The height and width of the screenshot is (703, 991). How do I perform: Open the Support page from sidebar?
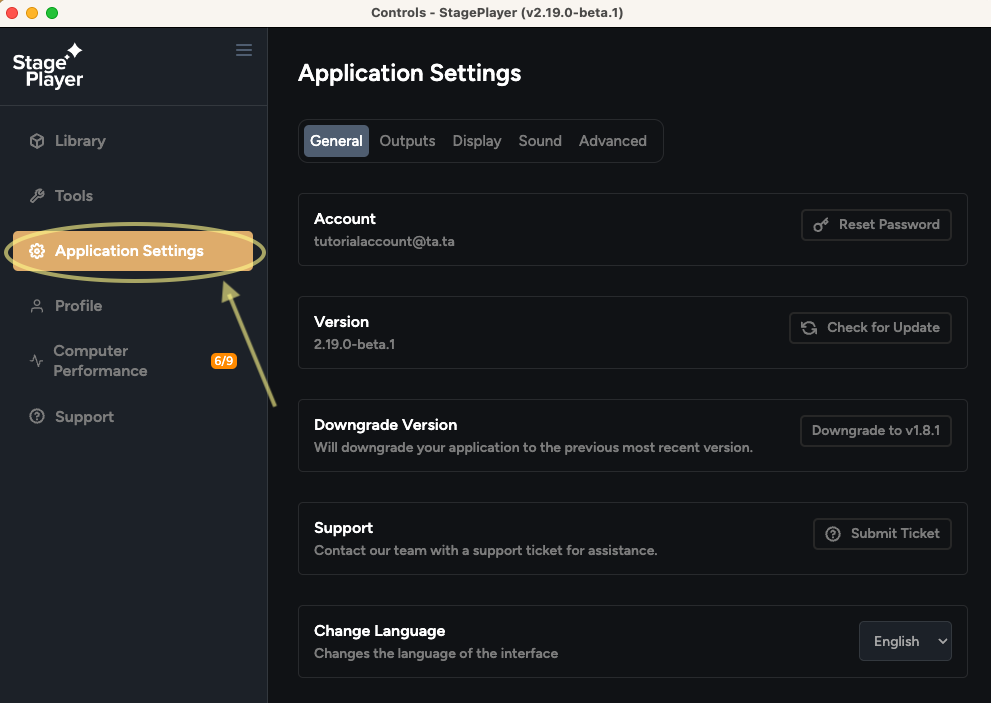(x=133, y=417)
